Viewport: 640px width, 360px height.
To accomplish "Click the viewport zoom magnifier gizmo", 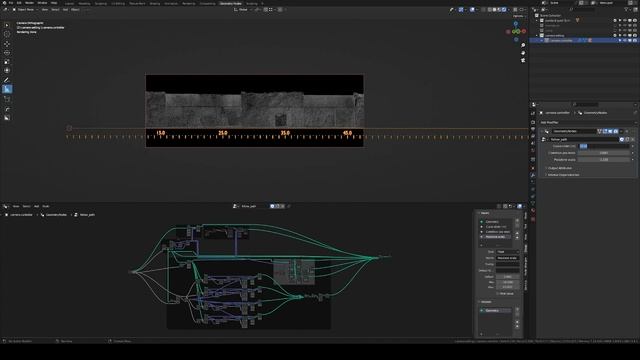I will (523, 45).
